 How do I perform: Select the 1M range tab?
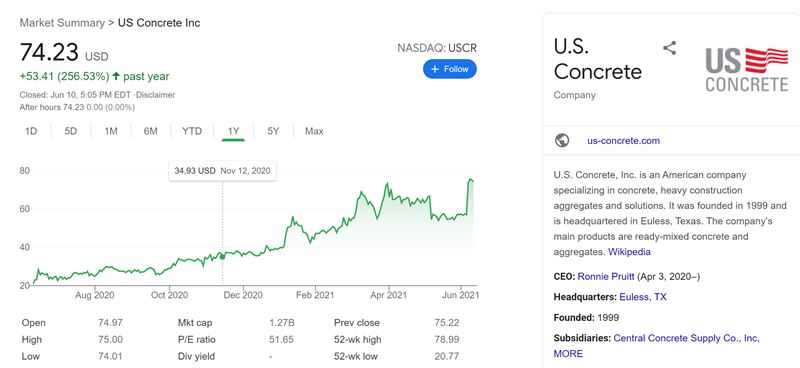click(x=111, y=131)
